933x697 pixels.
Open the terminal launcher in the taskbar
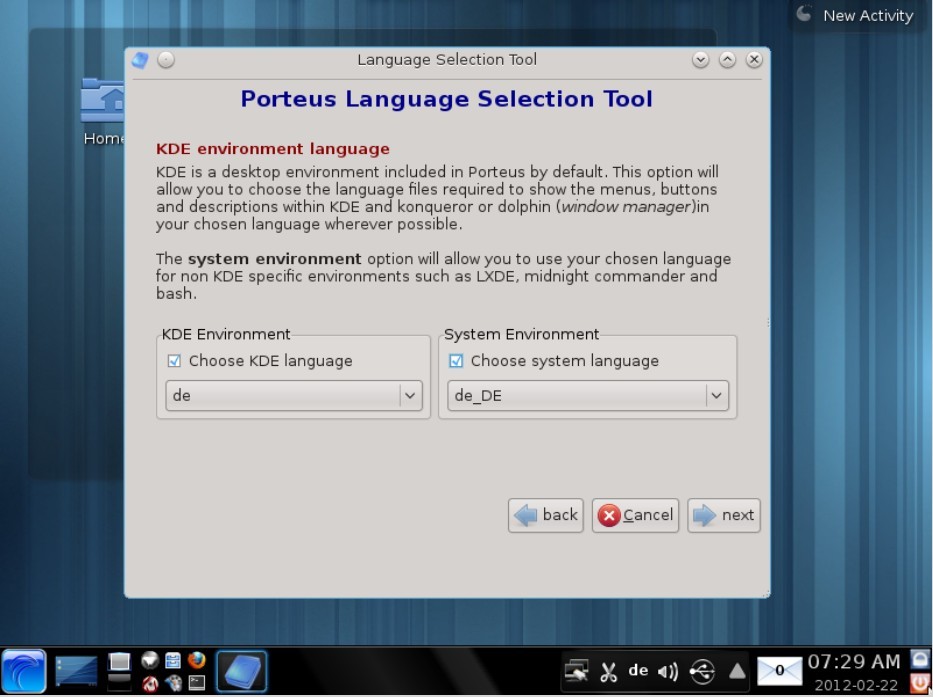coord(196,683)
